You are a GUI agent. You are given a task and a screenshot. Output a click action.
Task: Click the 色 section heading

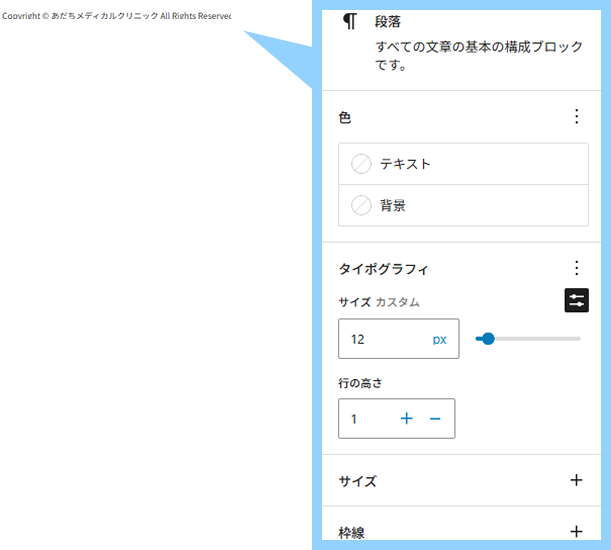345,117
